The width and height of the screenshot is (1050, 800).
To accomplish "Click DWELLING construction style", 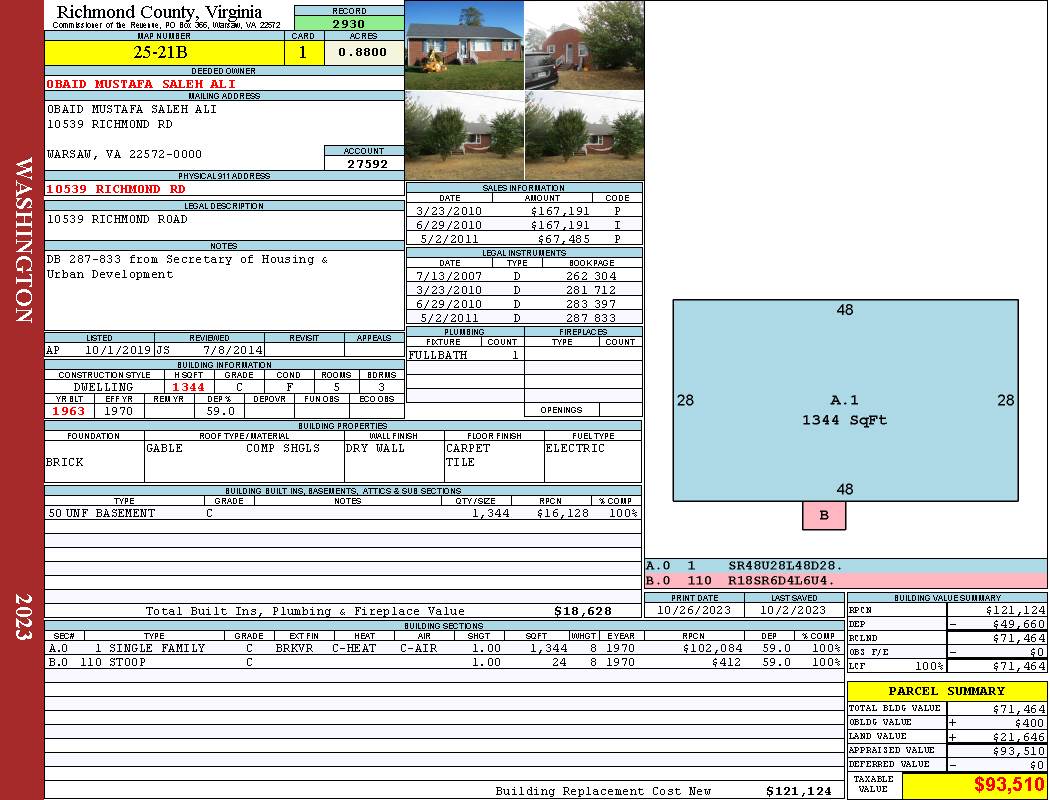I will click(103, 387).
